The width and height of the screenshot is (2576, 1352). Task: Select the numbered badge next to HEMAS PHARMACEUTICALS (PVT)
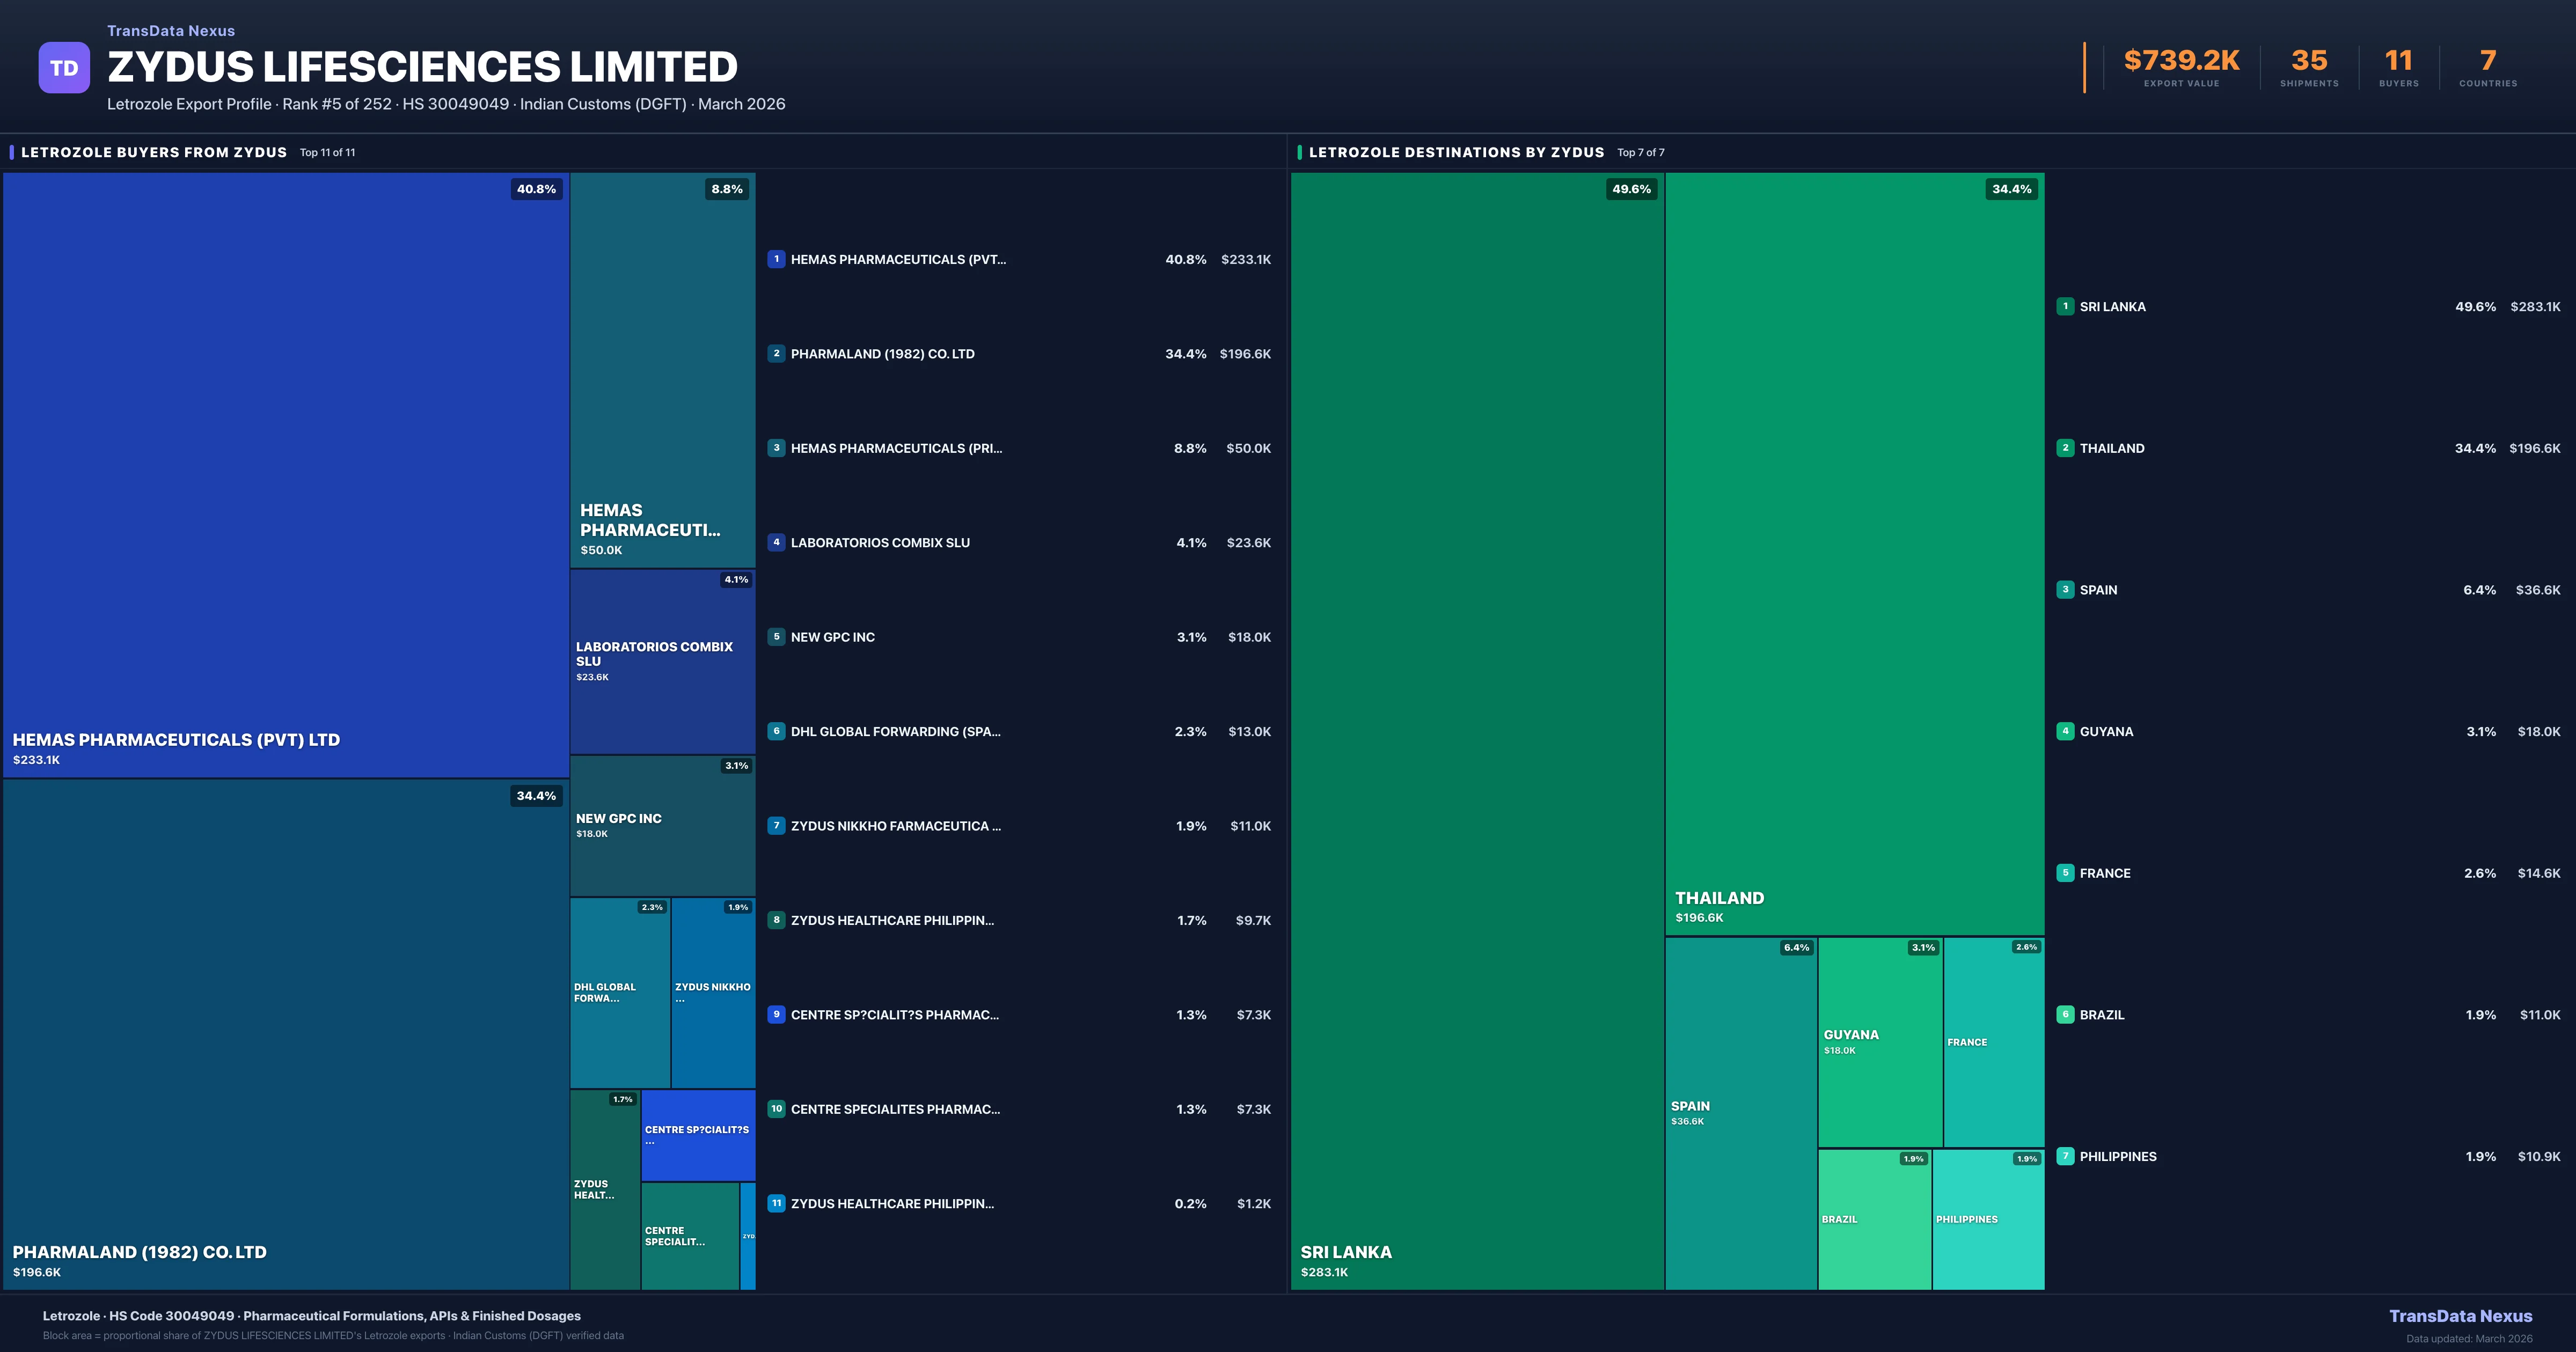(x=776, y=259)
